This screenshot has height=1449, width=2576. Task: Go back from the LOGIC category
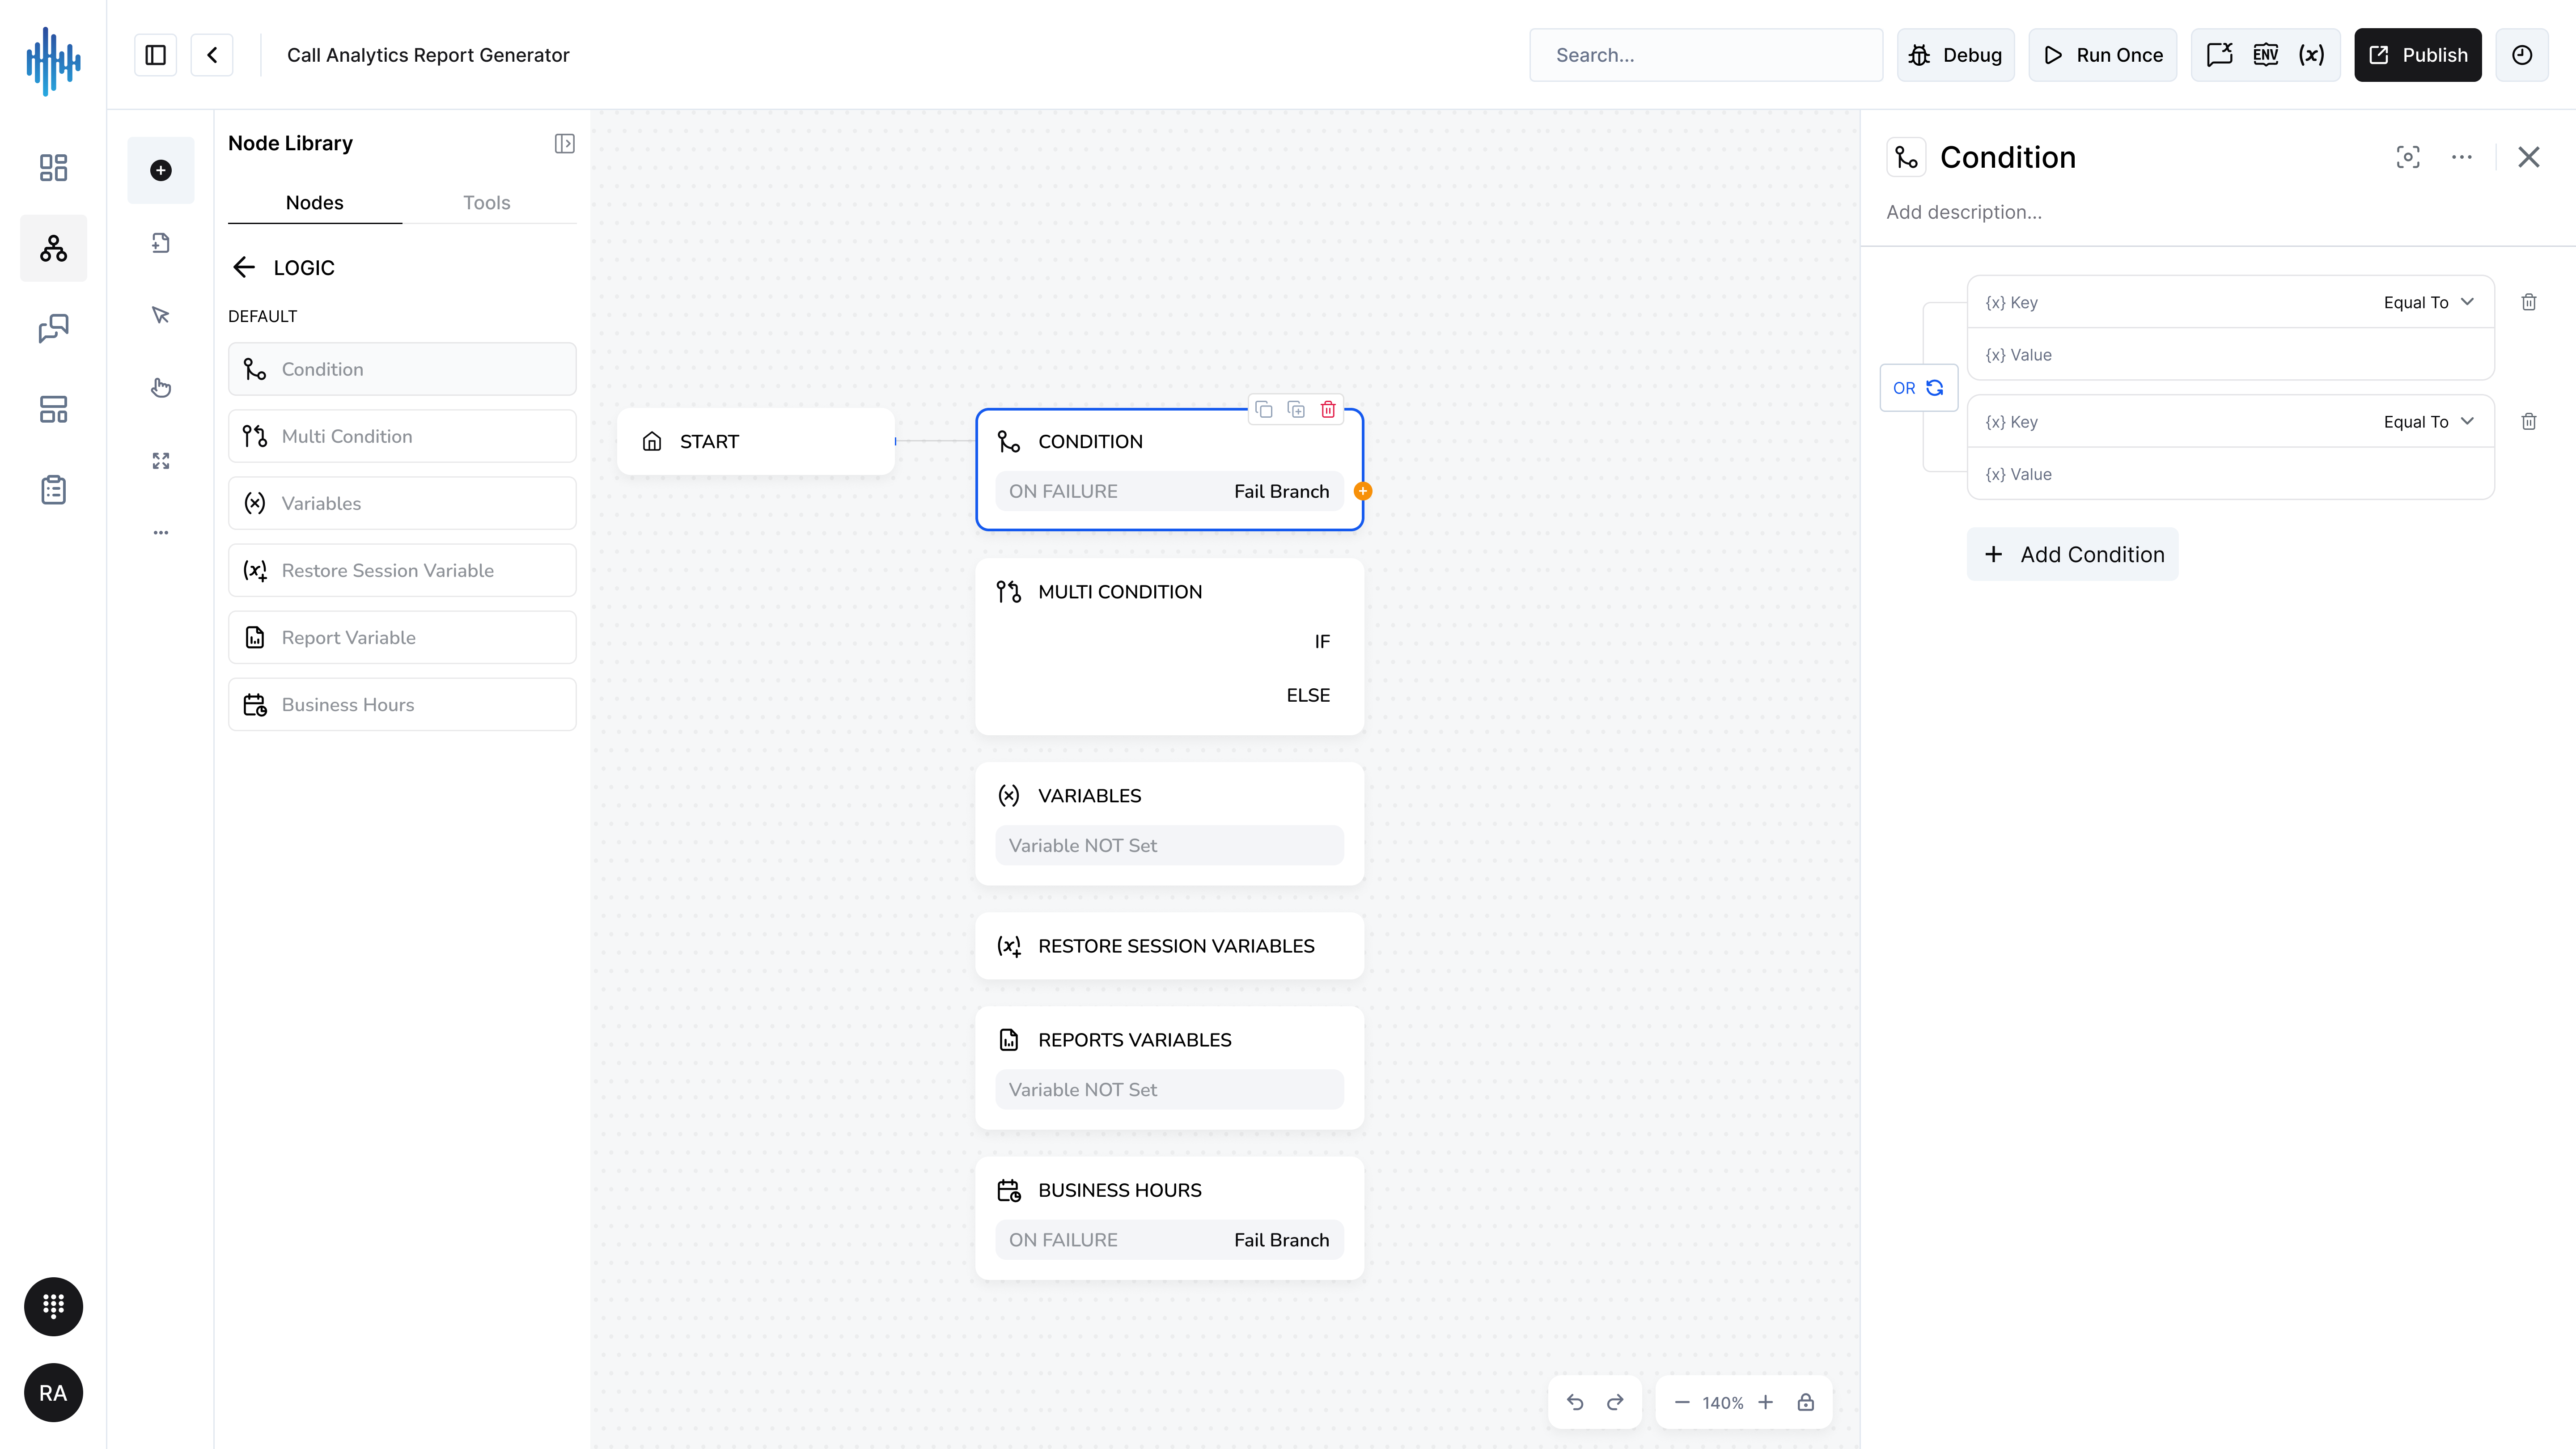[x=244, y=267]
